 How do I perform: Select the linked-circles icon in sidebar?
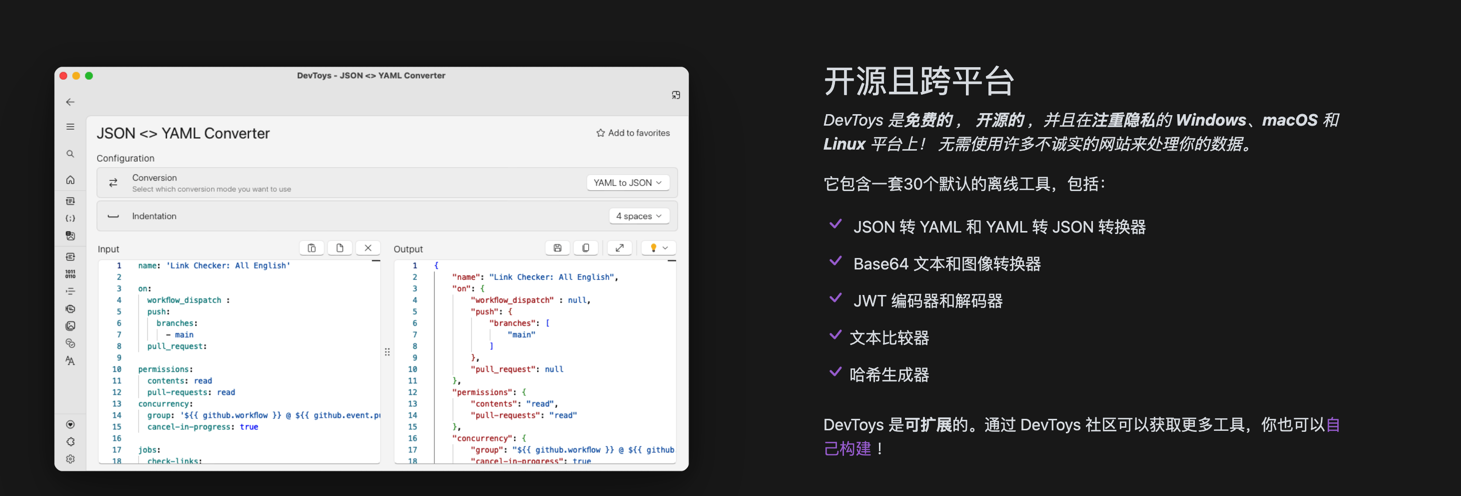point(70,343)
